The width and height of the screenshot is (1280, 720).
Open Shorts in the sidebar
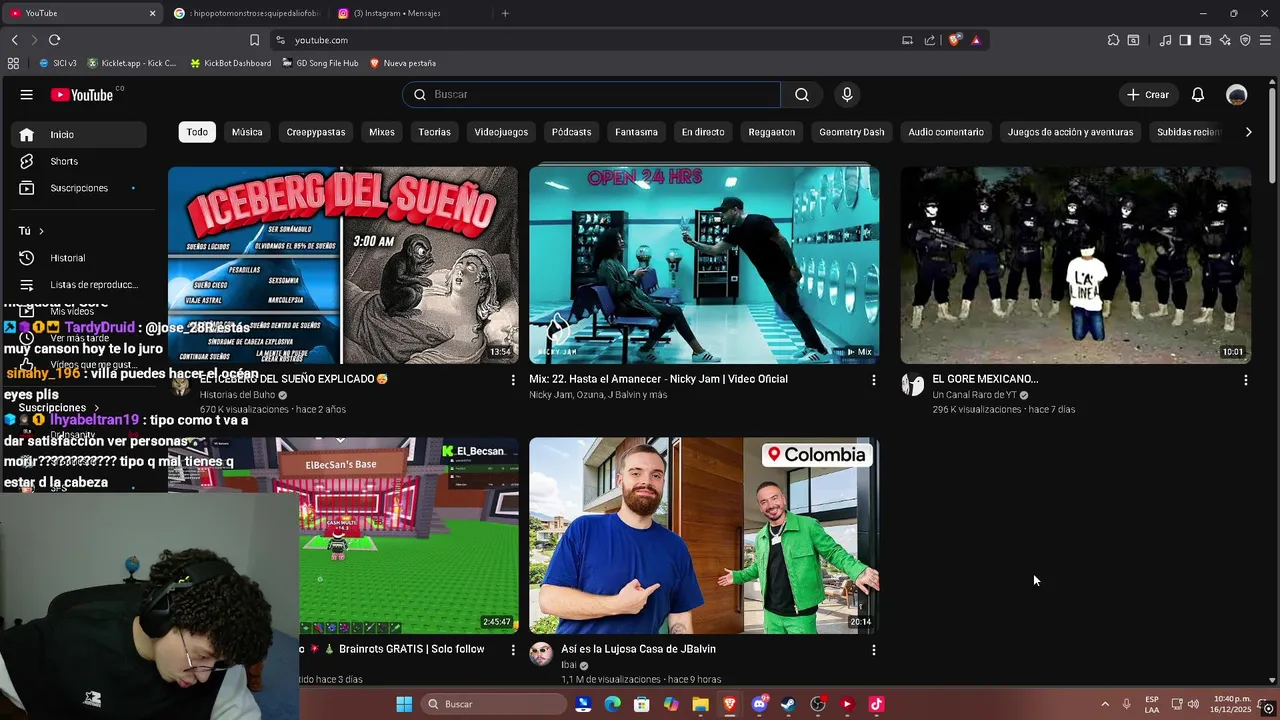point(79,162)
